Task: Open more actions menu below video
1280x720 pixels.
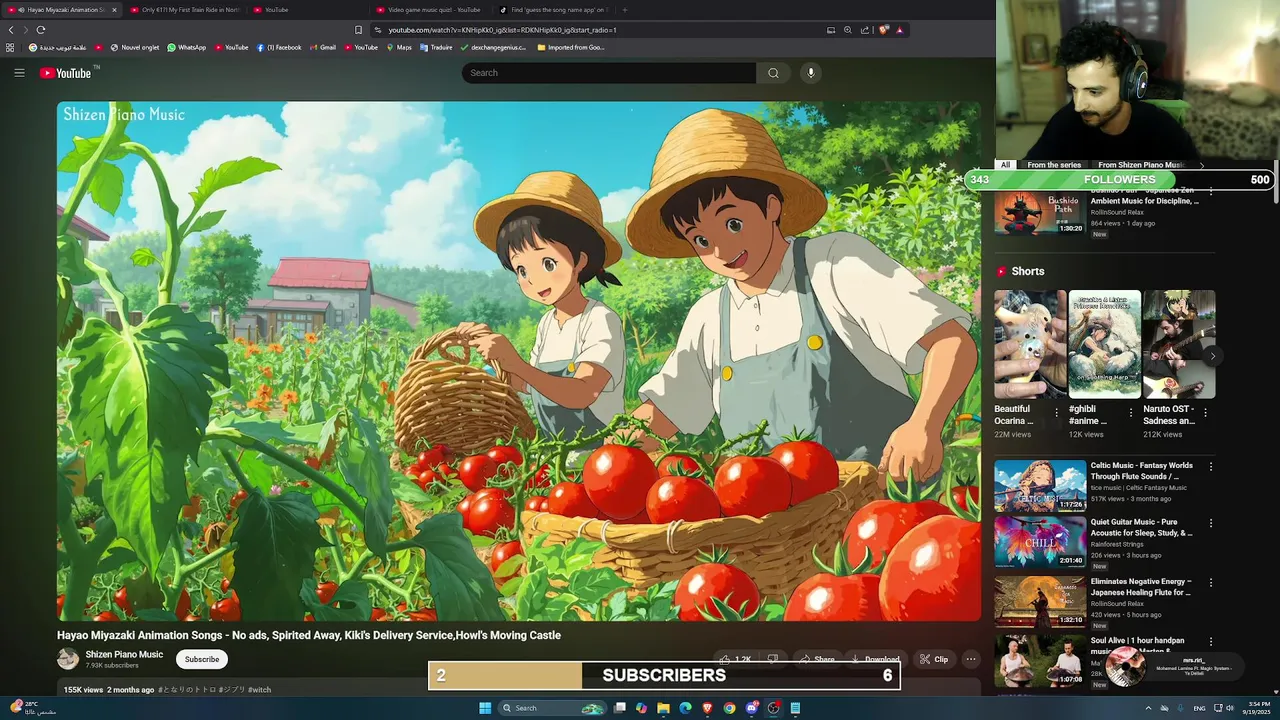Action: [971, 659]
